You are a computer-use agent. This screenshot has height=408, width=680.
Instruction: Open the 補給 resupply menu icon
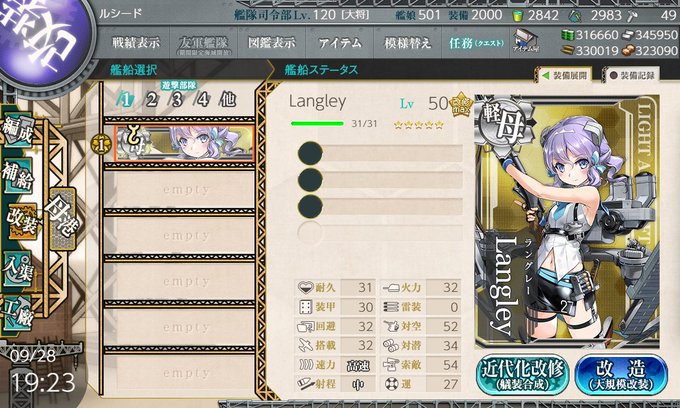18,175
